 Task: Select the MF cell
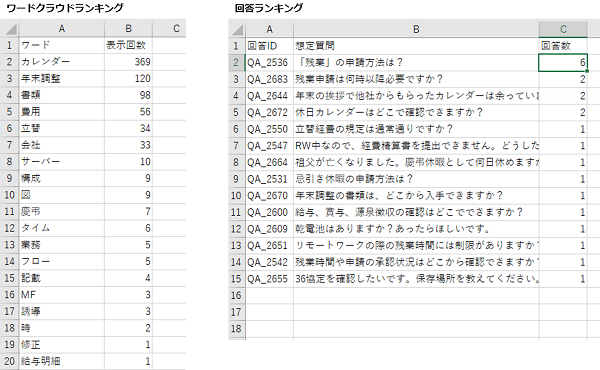(62, 295)
